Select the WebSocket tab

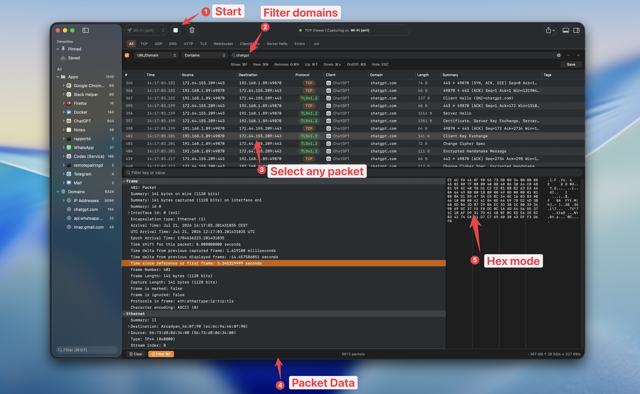(x=223, y=44)
